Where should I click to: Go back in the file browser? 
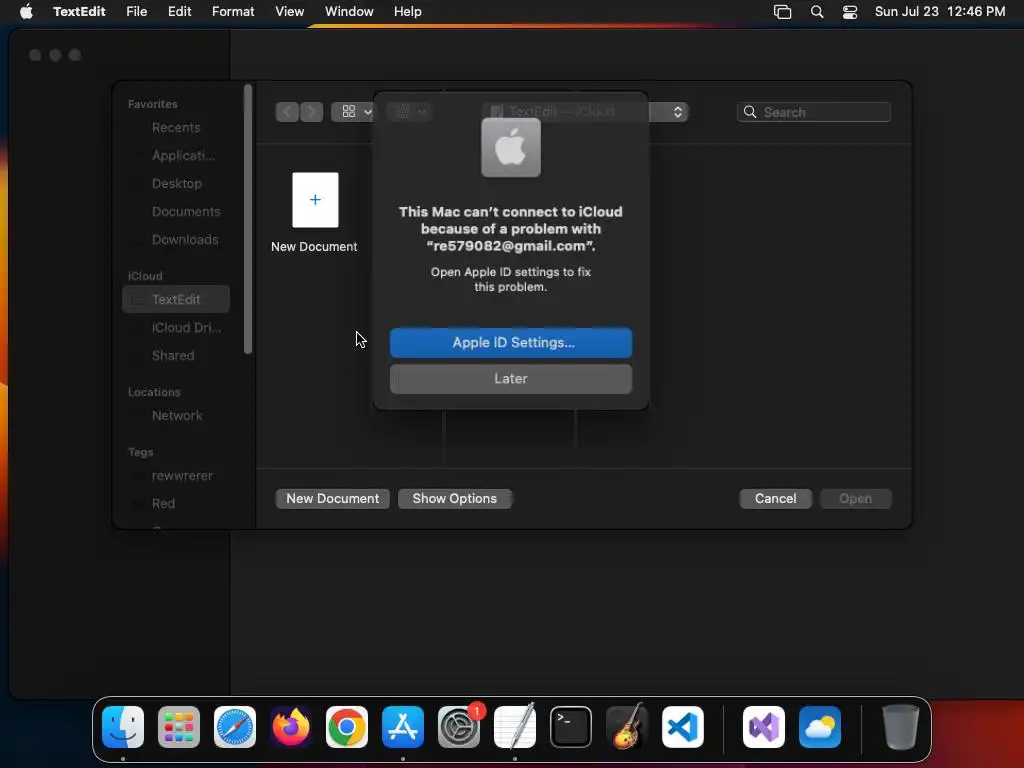point(287,112)
